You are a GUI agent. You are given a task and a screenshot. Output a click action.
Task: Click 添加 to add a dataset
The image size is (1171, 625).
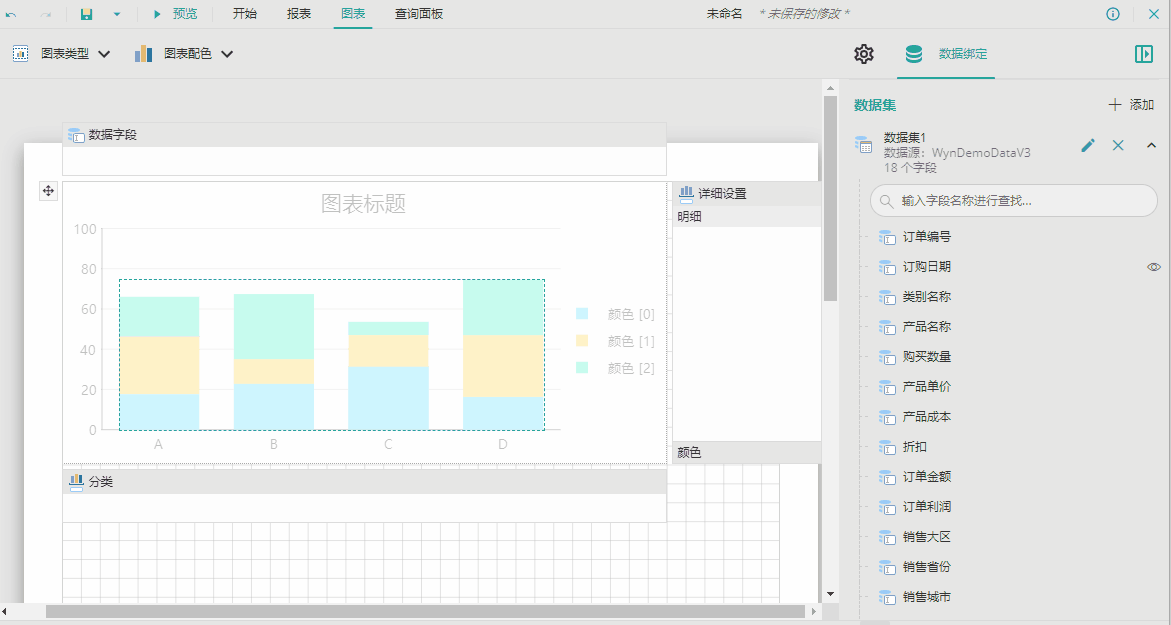1131,105
